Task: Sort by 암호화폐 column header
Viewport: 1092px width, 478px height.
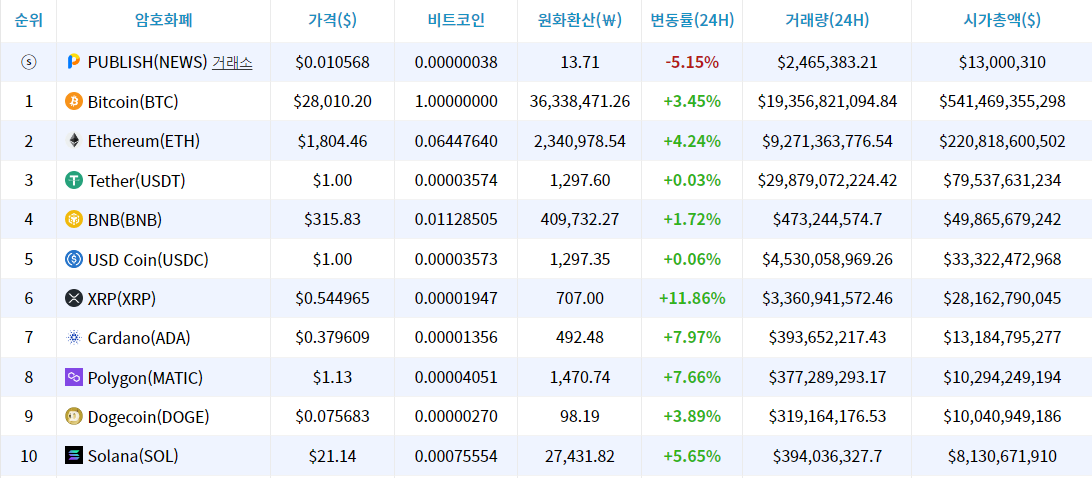Action: coord(164,20)
